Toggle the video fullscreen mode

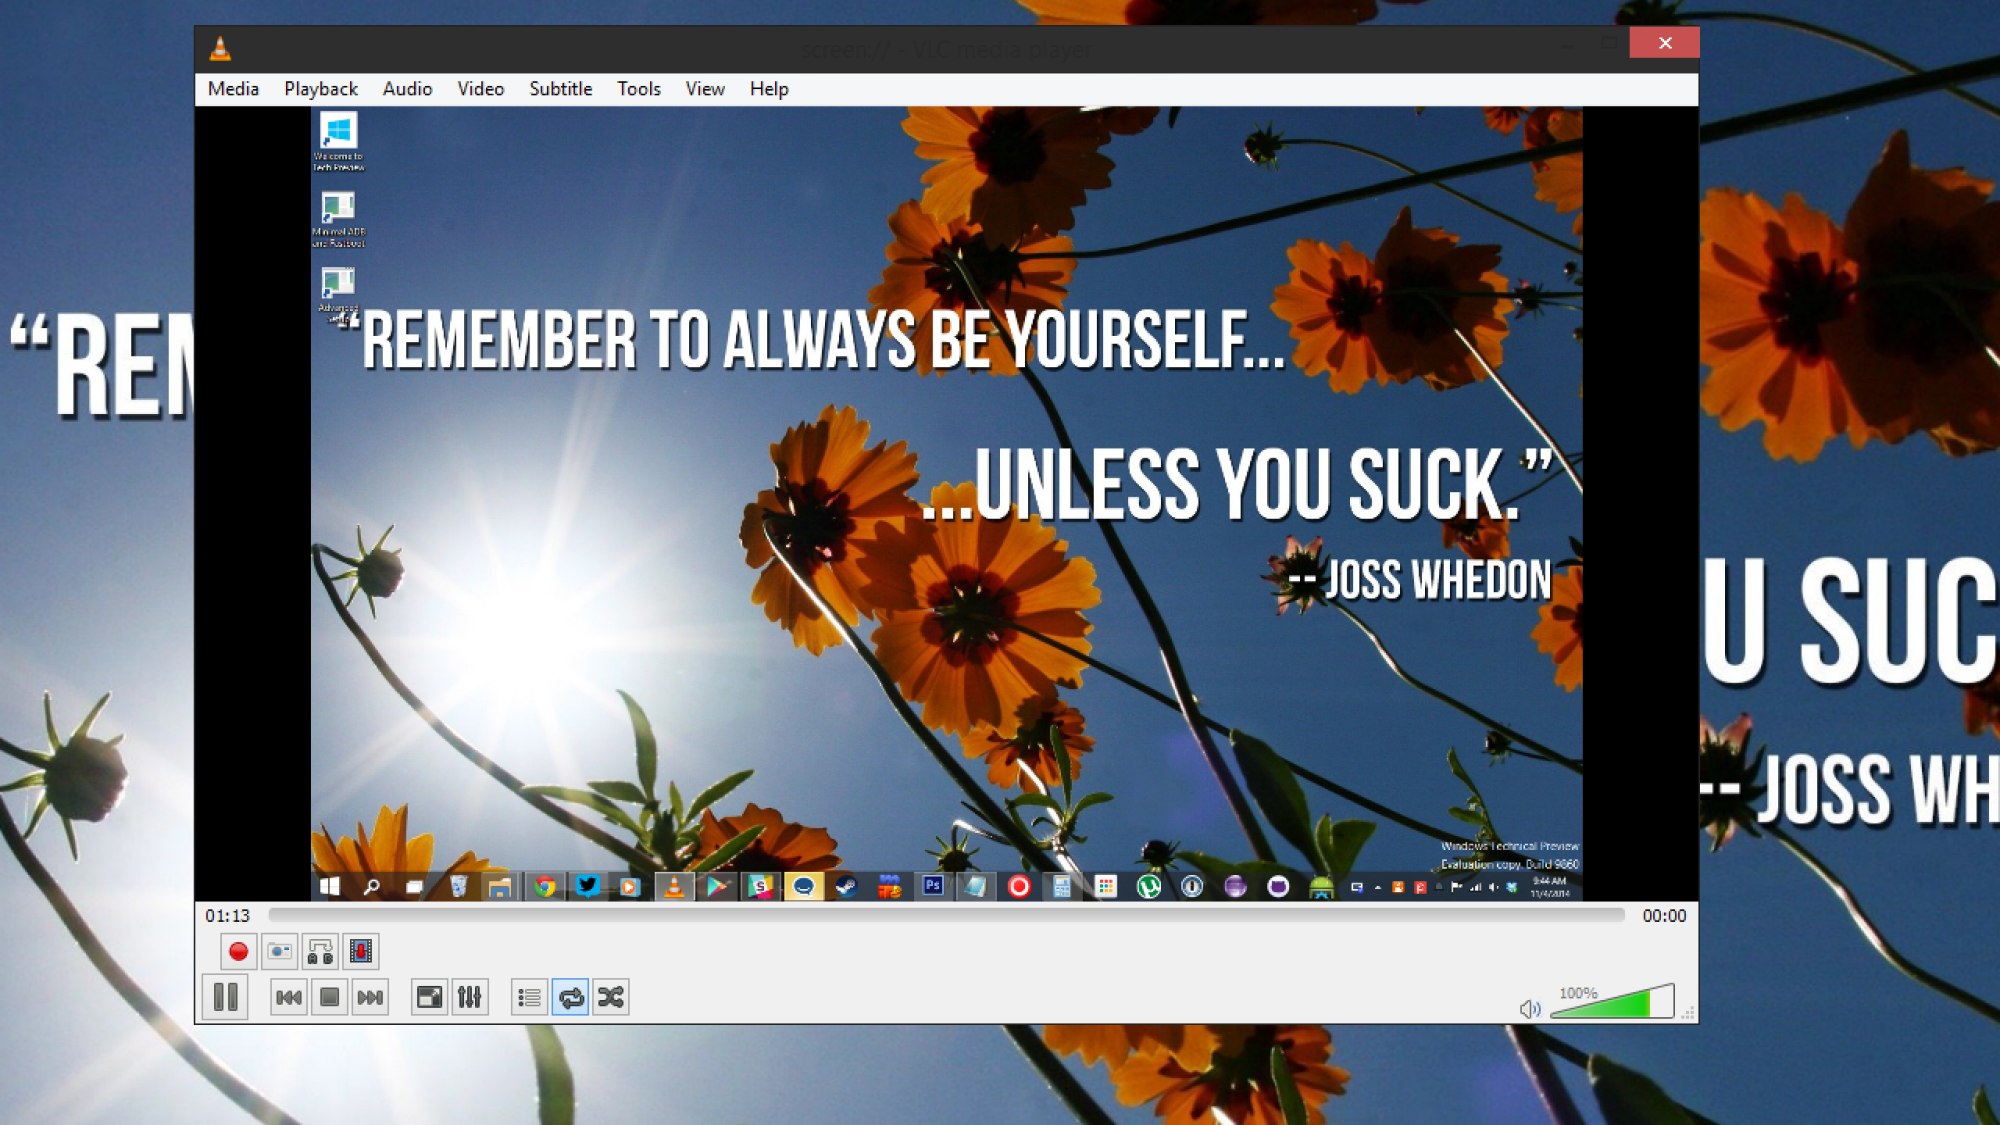click(429, 997)
